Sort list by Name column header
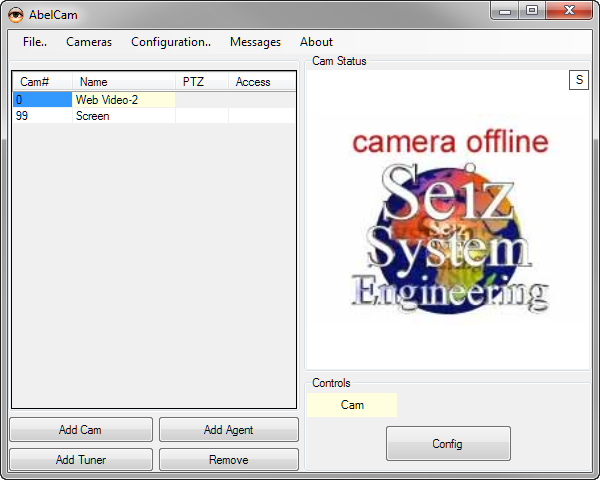This screenshot has width=600, height=480. [x=124, y=82]
